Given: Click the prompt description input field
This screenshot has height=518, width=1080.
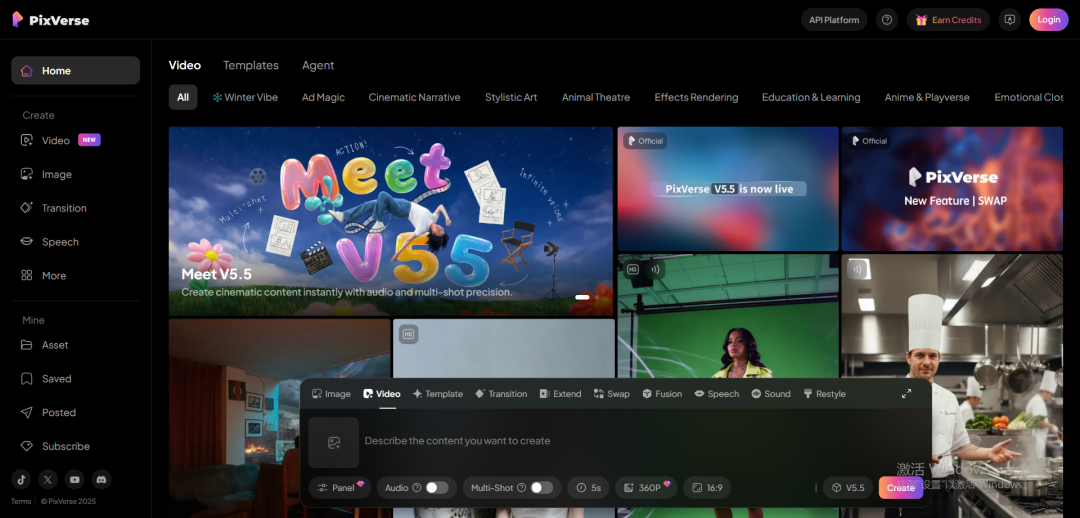Looking at the screenshot, I should point(641,441).
